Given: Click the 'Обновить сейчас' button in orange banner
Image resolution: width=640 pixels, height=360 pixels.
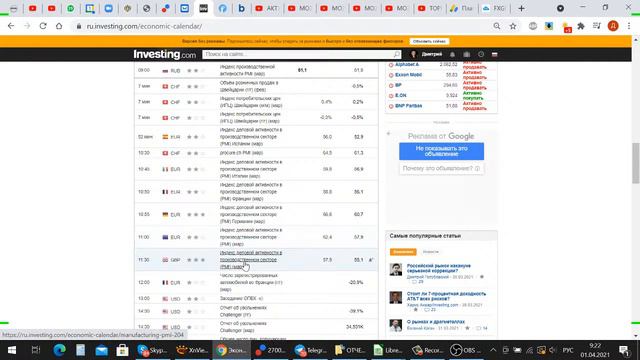Looking at the screenshot, I should [429, 41].
